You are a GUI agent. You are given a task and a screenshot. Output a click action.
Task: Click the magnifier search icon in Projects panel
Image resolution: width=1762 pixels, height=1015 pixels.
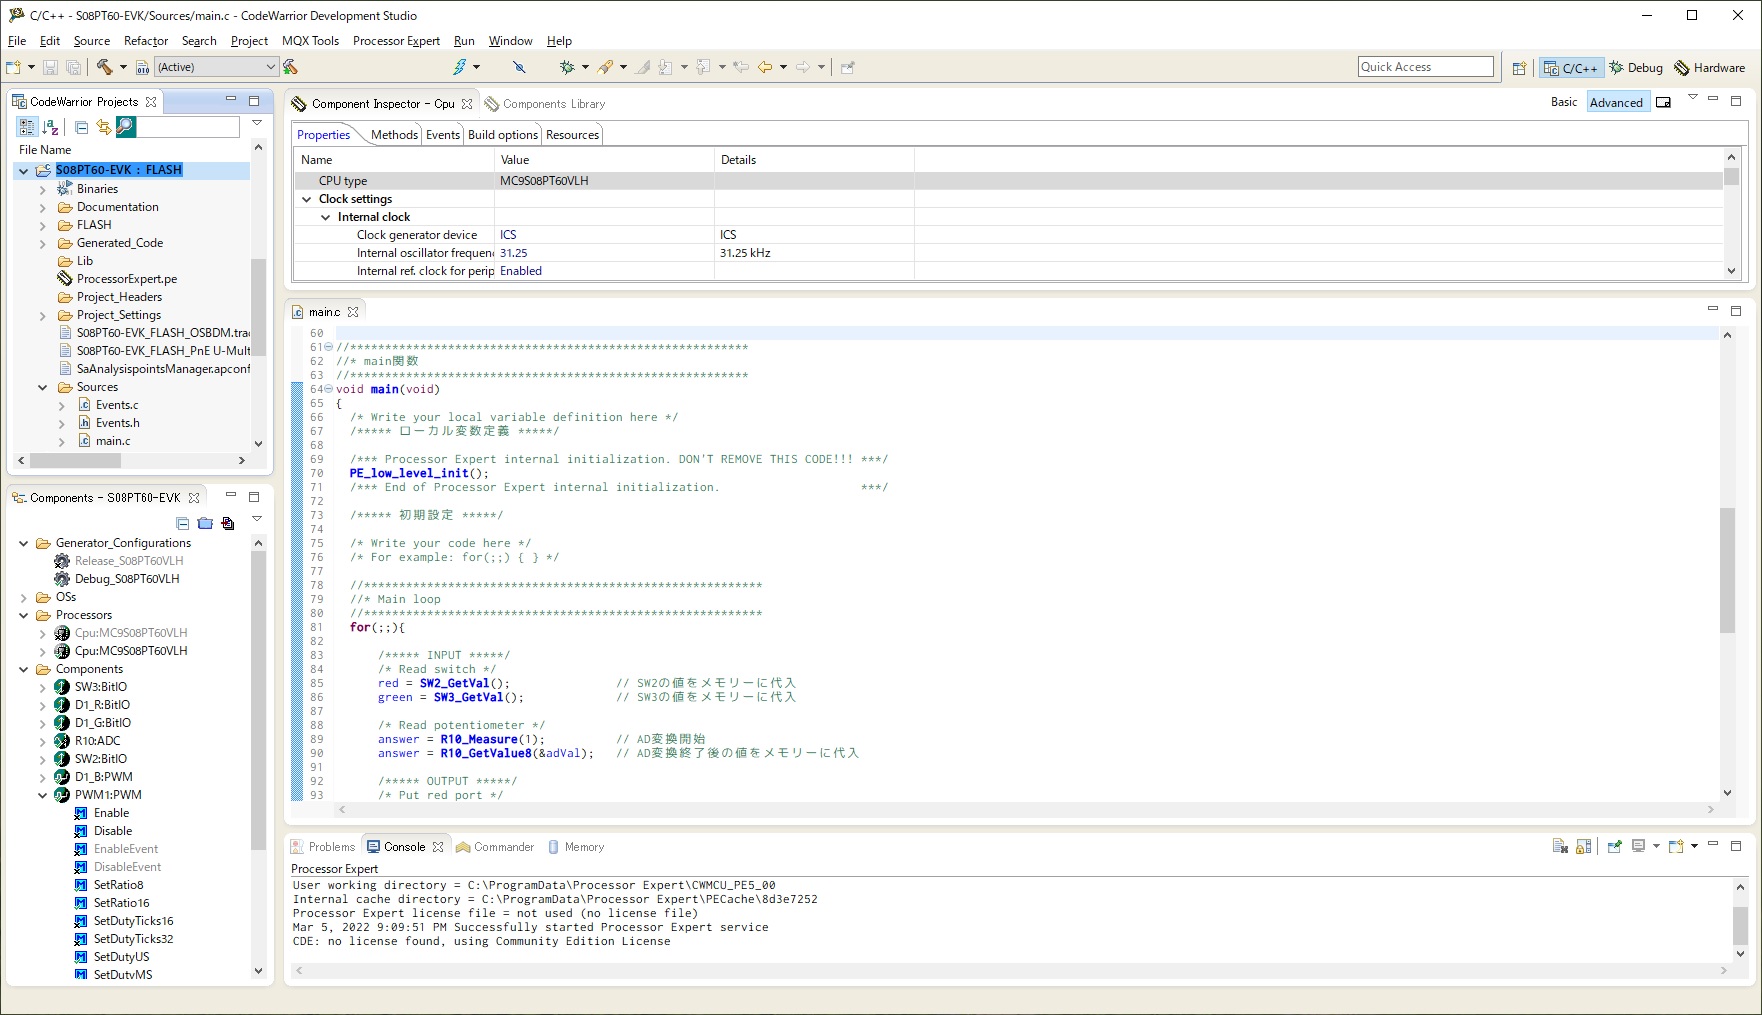(x=125, y=126)
